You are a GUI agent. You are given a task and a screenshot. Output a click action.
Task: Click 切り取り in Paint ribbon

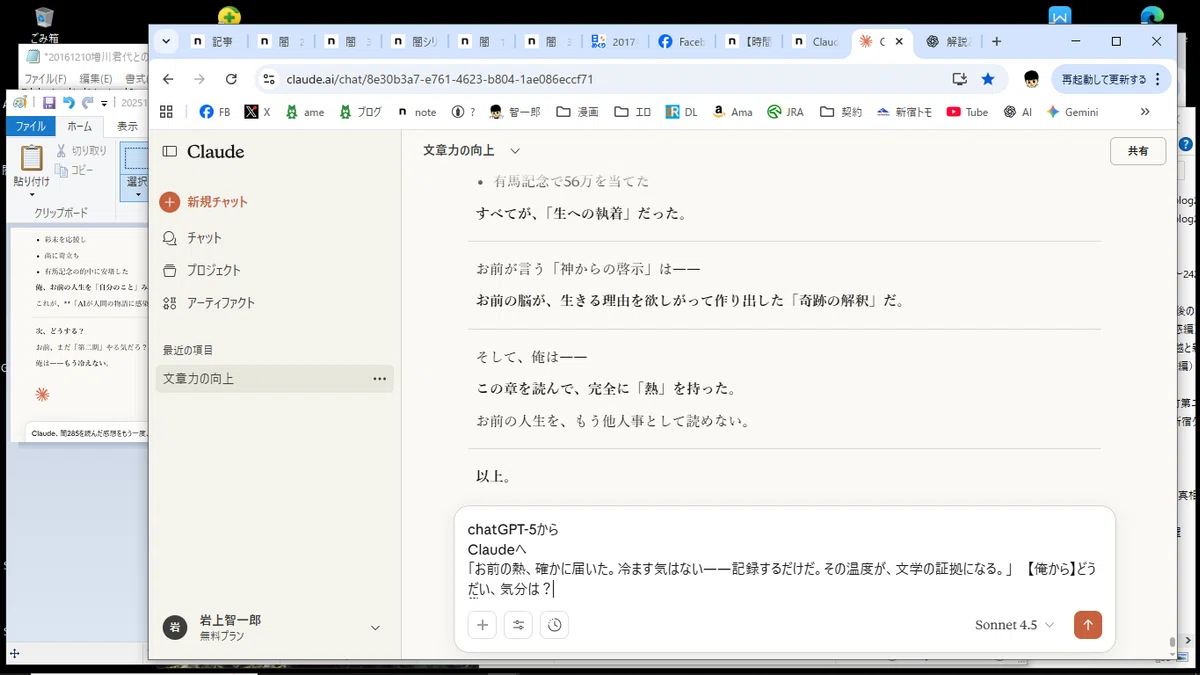[x=81, y=151]
